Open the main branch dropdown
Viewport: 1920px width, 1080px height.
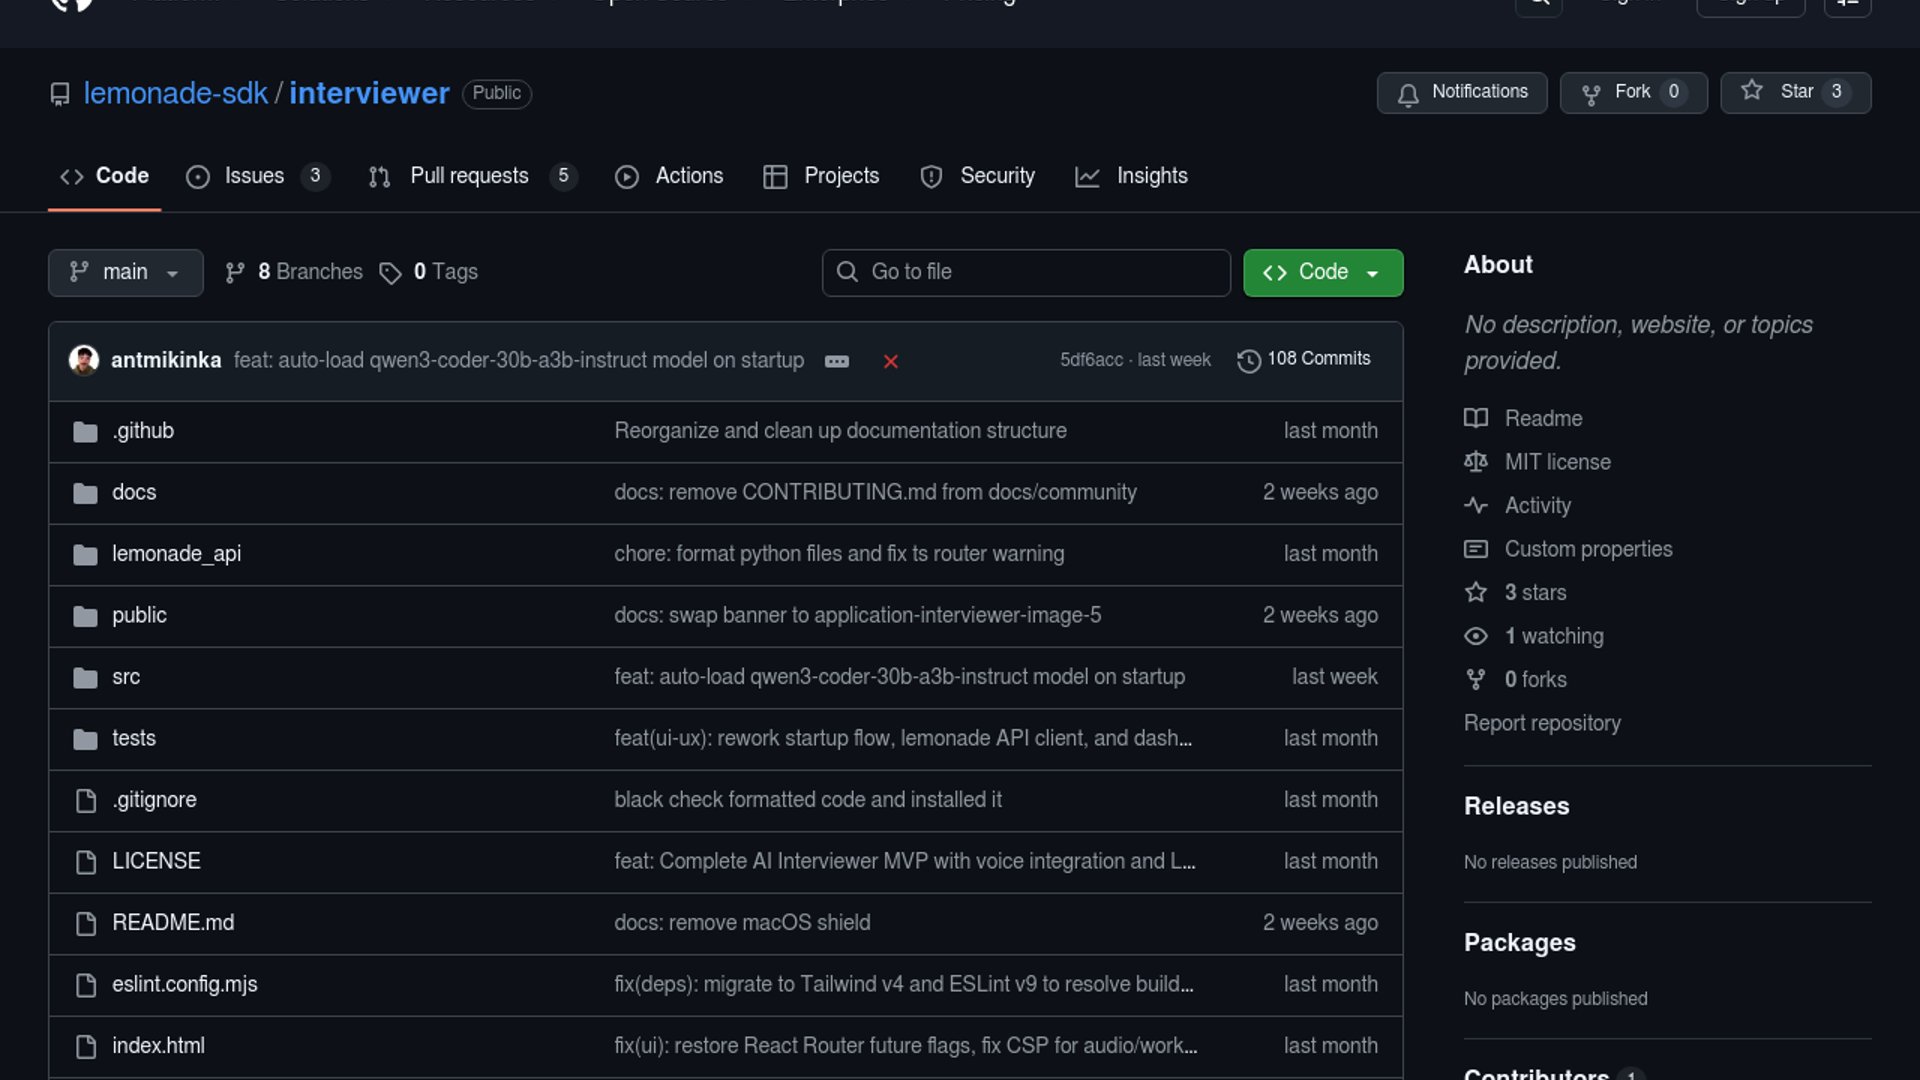point(125,272)
